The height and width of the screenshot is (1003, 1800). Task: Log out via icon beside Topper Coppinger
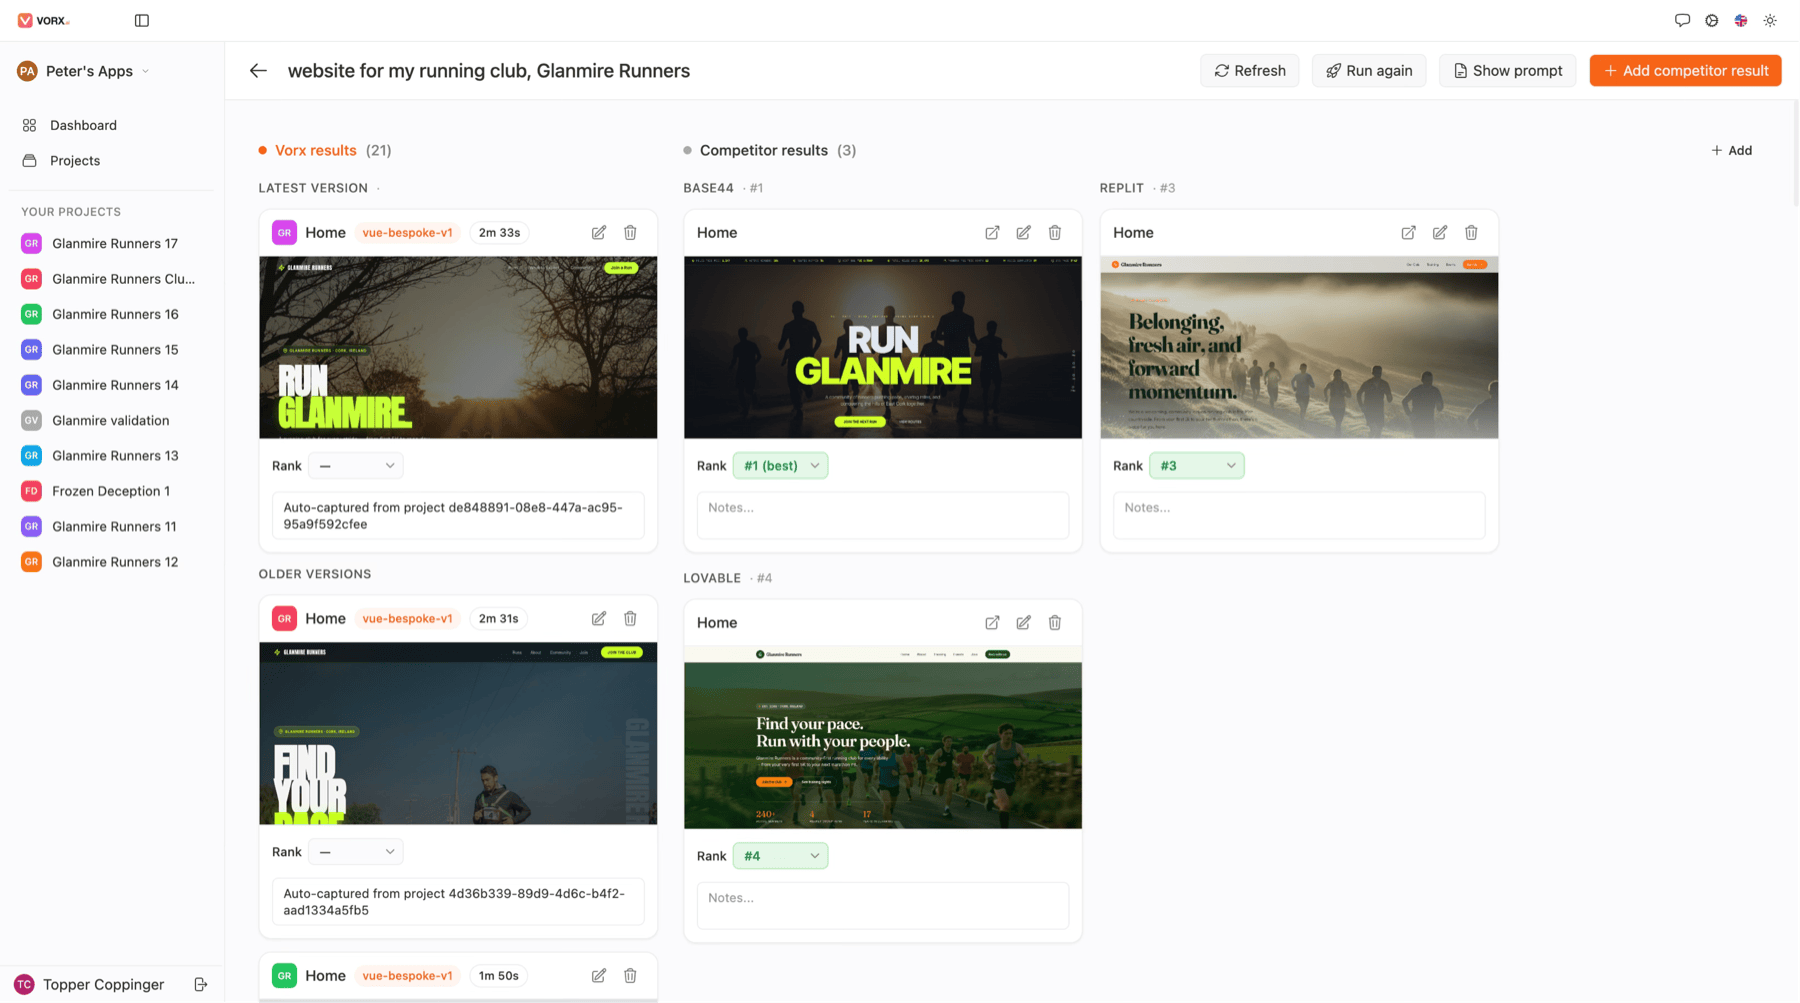(201, 985)
